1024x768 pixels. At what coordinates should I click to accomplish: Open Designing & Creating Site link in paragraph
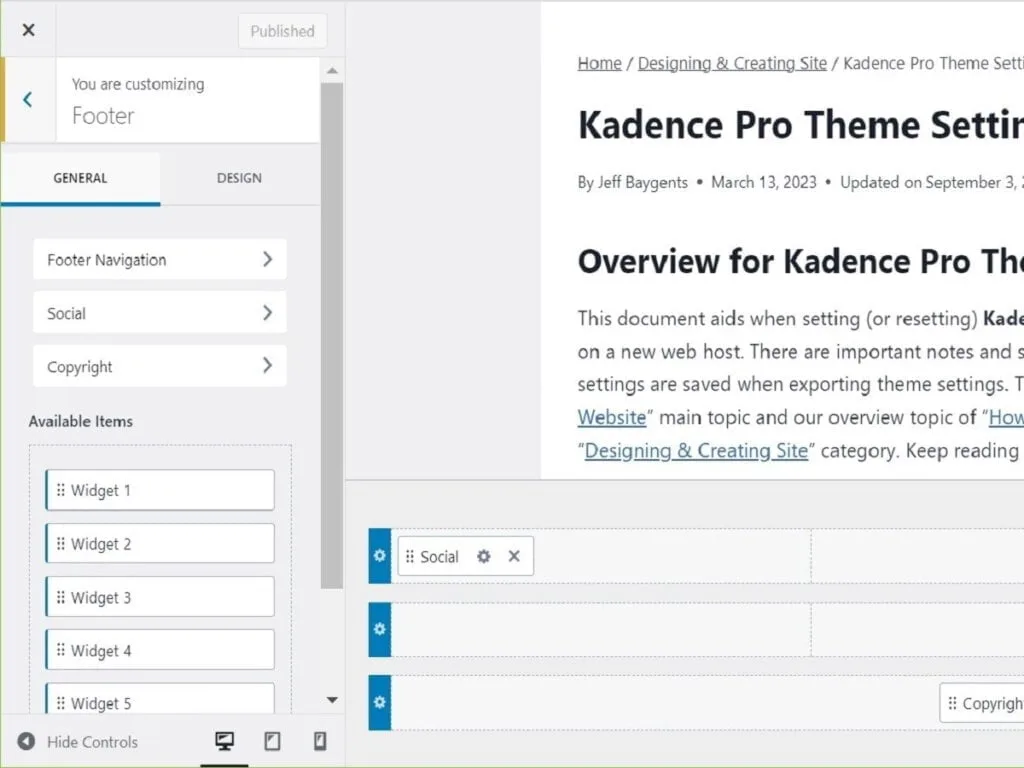click(696, 451)
